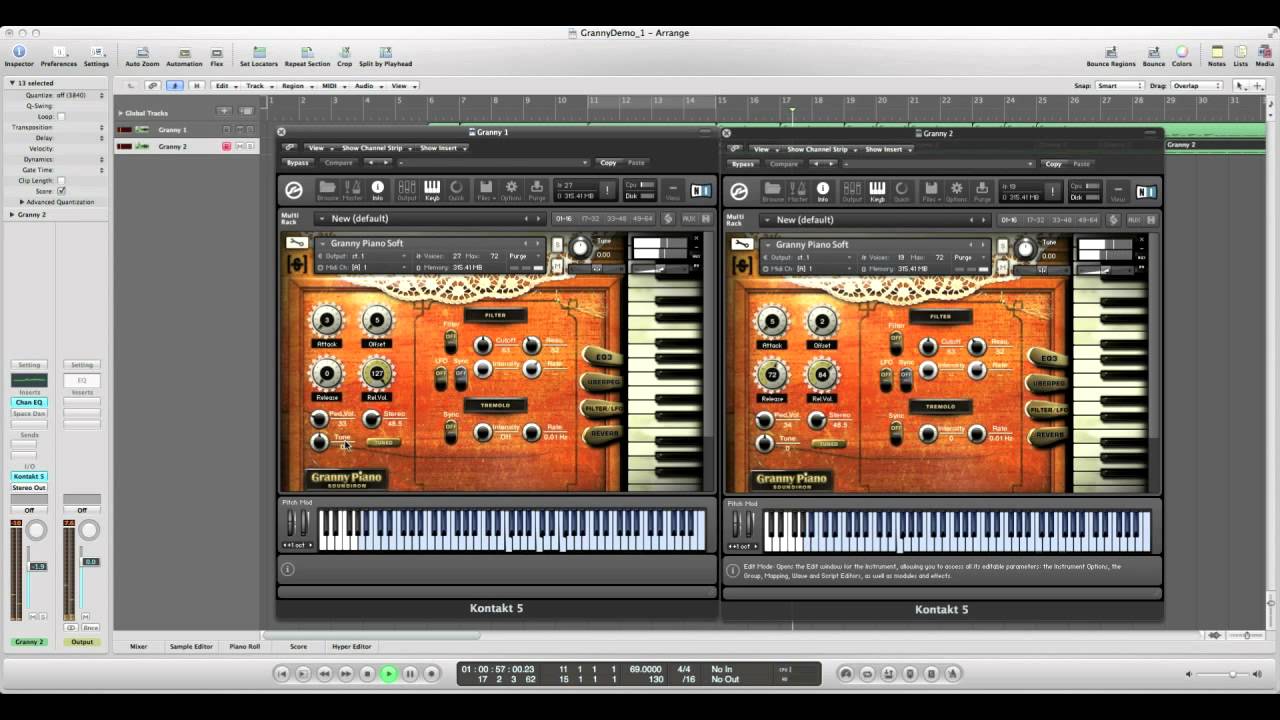Click the Bounce Regions icon
Image resolution: width=1280 pixels, height=720 pixels.
pos(1111,56)
